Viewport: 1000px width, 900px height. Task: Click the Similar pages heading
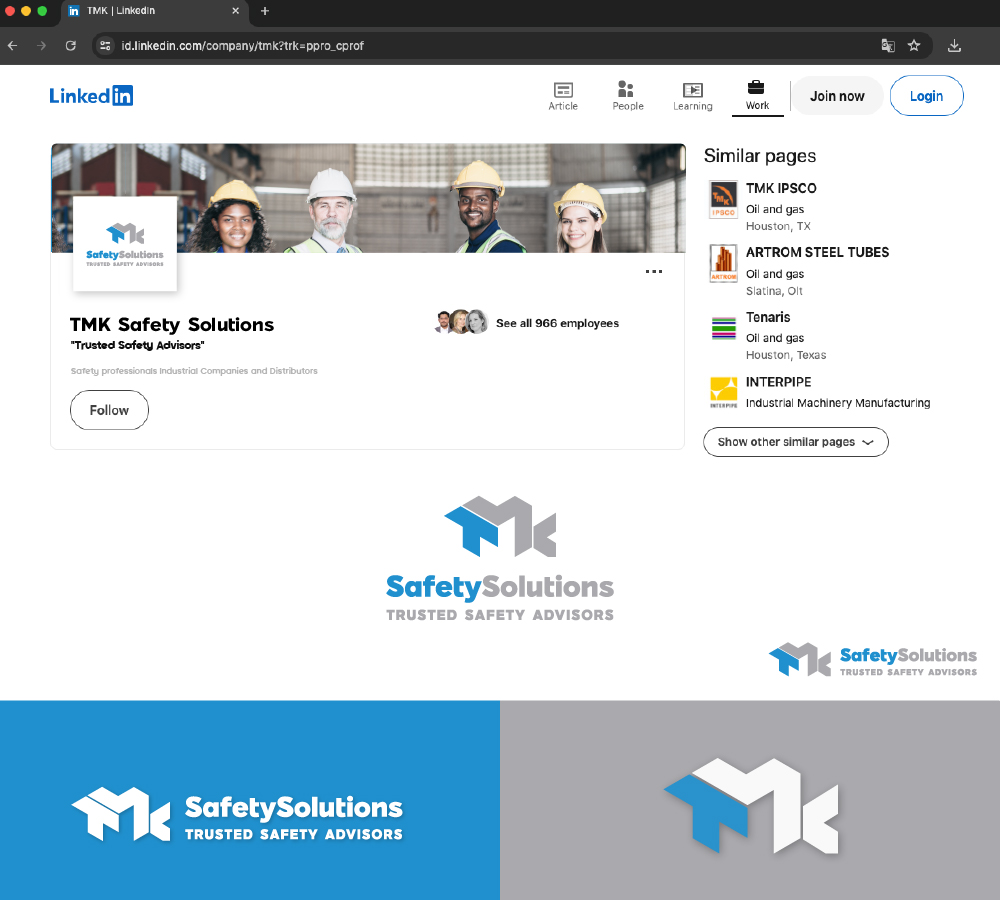point(760,156)
